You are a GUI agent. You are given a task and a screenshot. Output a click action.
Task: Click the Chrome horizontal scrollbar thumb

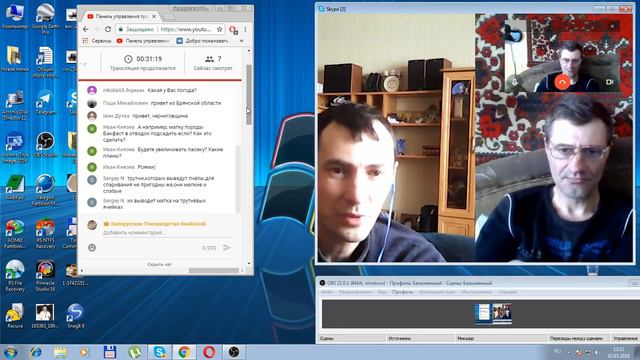[213, 270]
